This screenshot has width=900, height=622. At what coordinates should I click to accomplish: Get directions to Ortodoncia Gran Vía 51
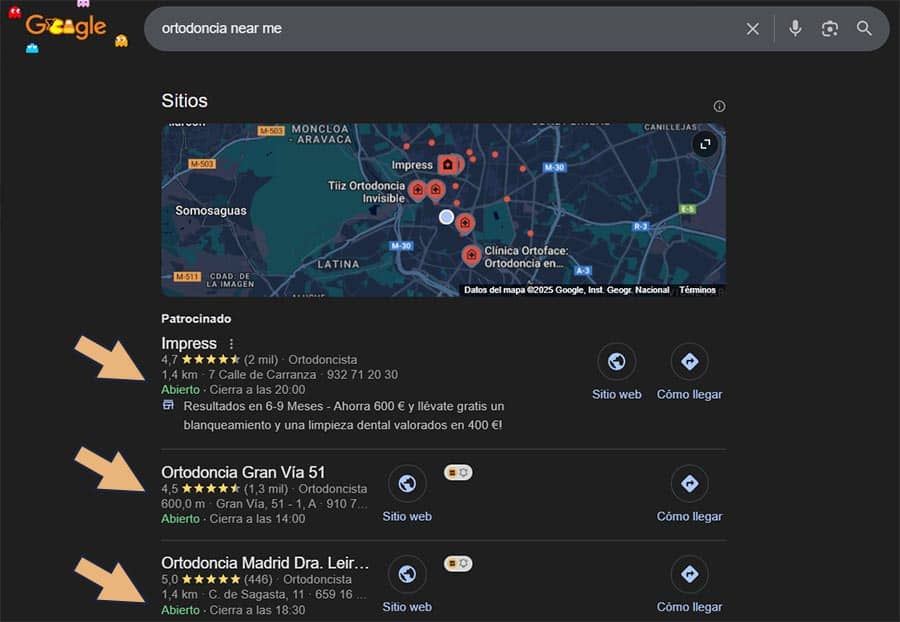coord(690,483)
